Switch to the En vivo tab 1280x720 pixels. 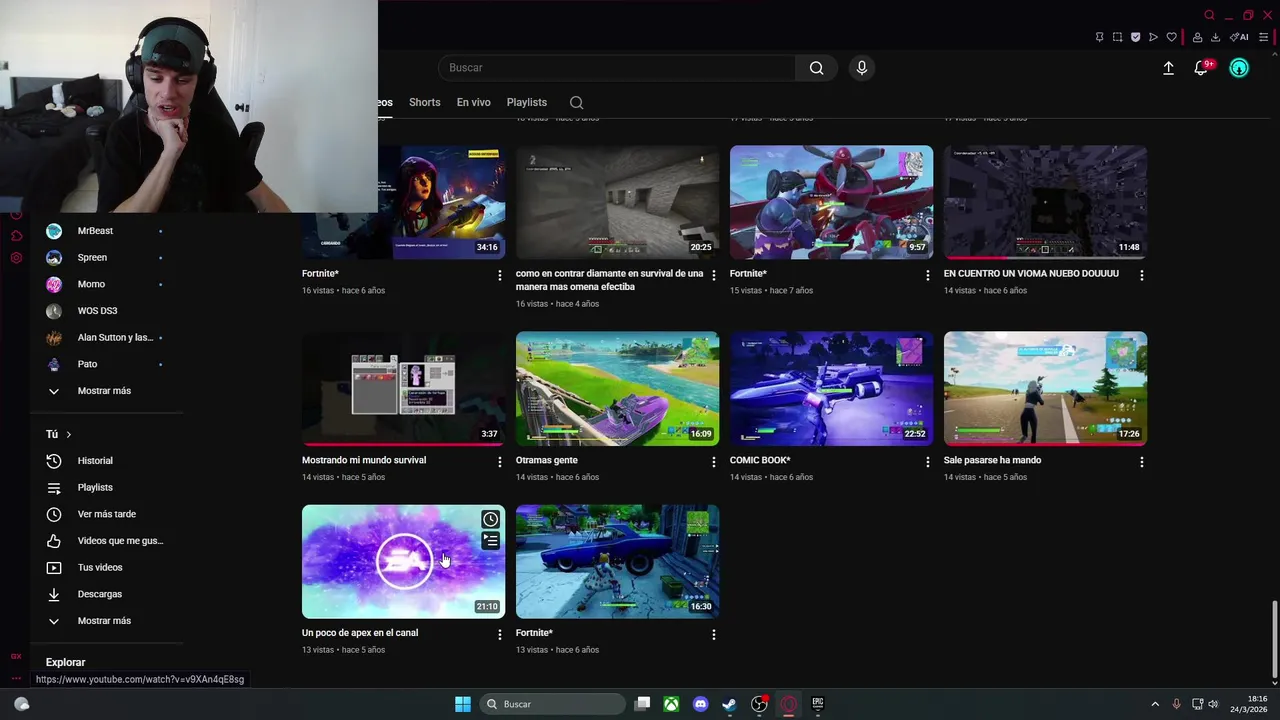click(473, 102)
